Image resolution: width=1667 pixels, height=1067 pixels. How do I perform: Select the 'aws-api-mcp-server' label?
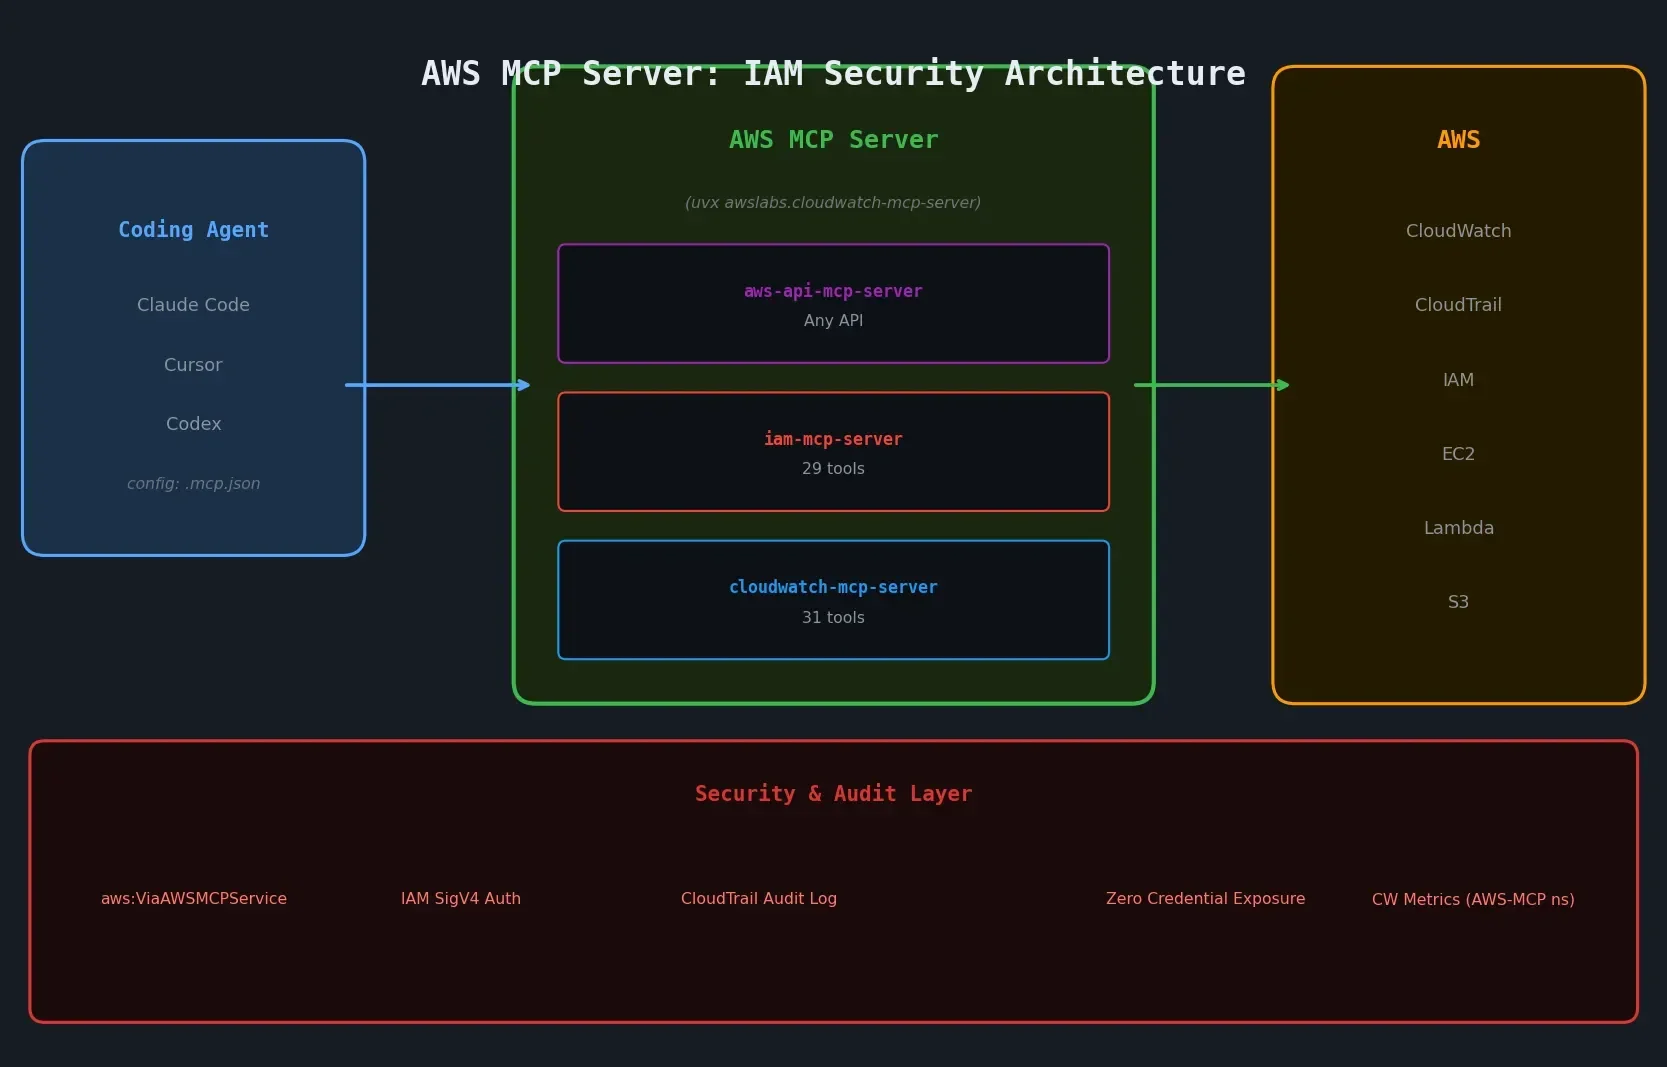coord(833,291)
